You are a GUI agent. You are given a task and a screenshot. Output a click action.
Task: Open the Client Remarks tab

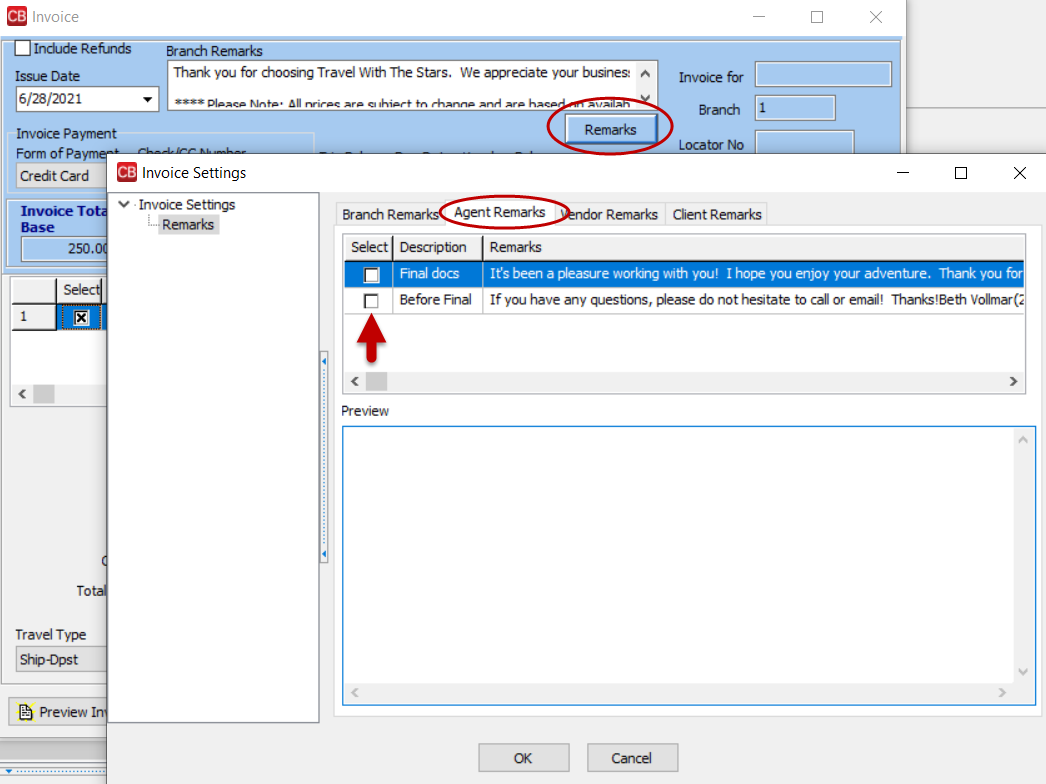click(x=716, y=214)
